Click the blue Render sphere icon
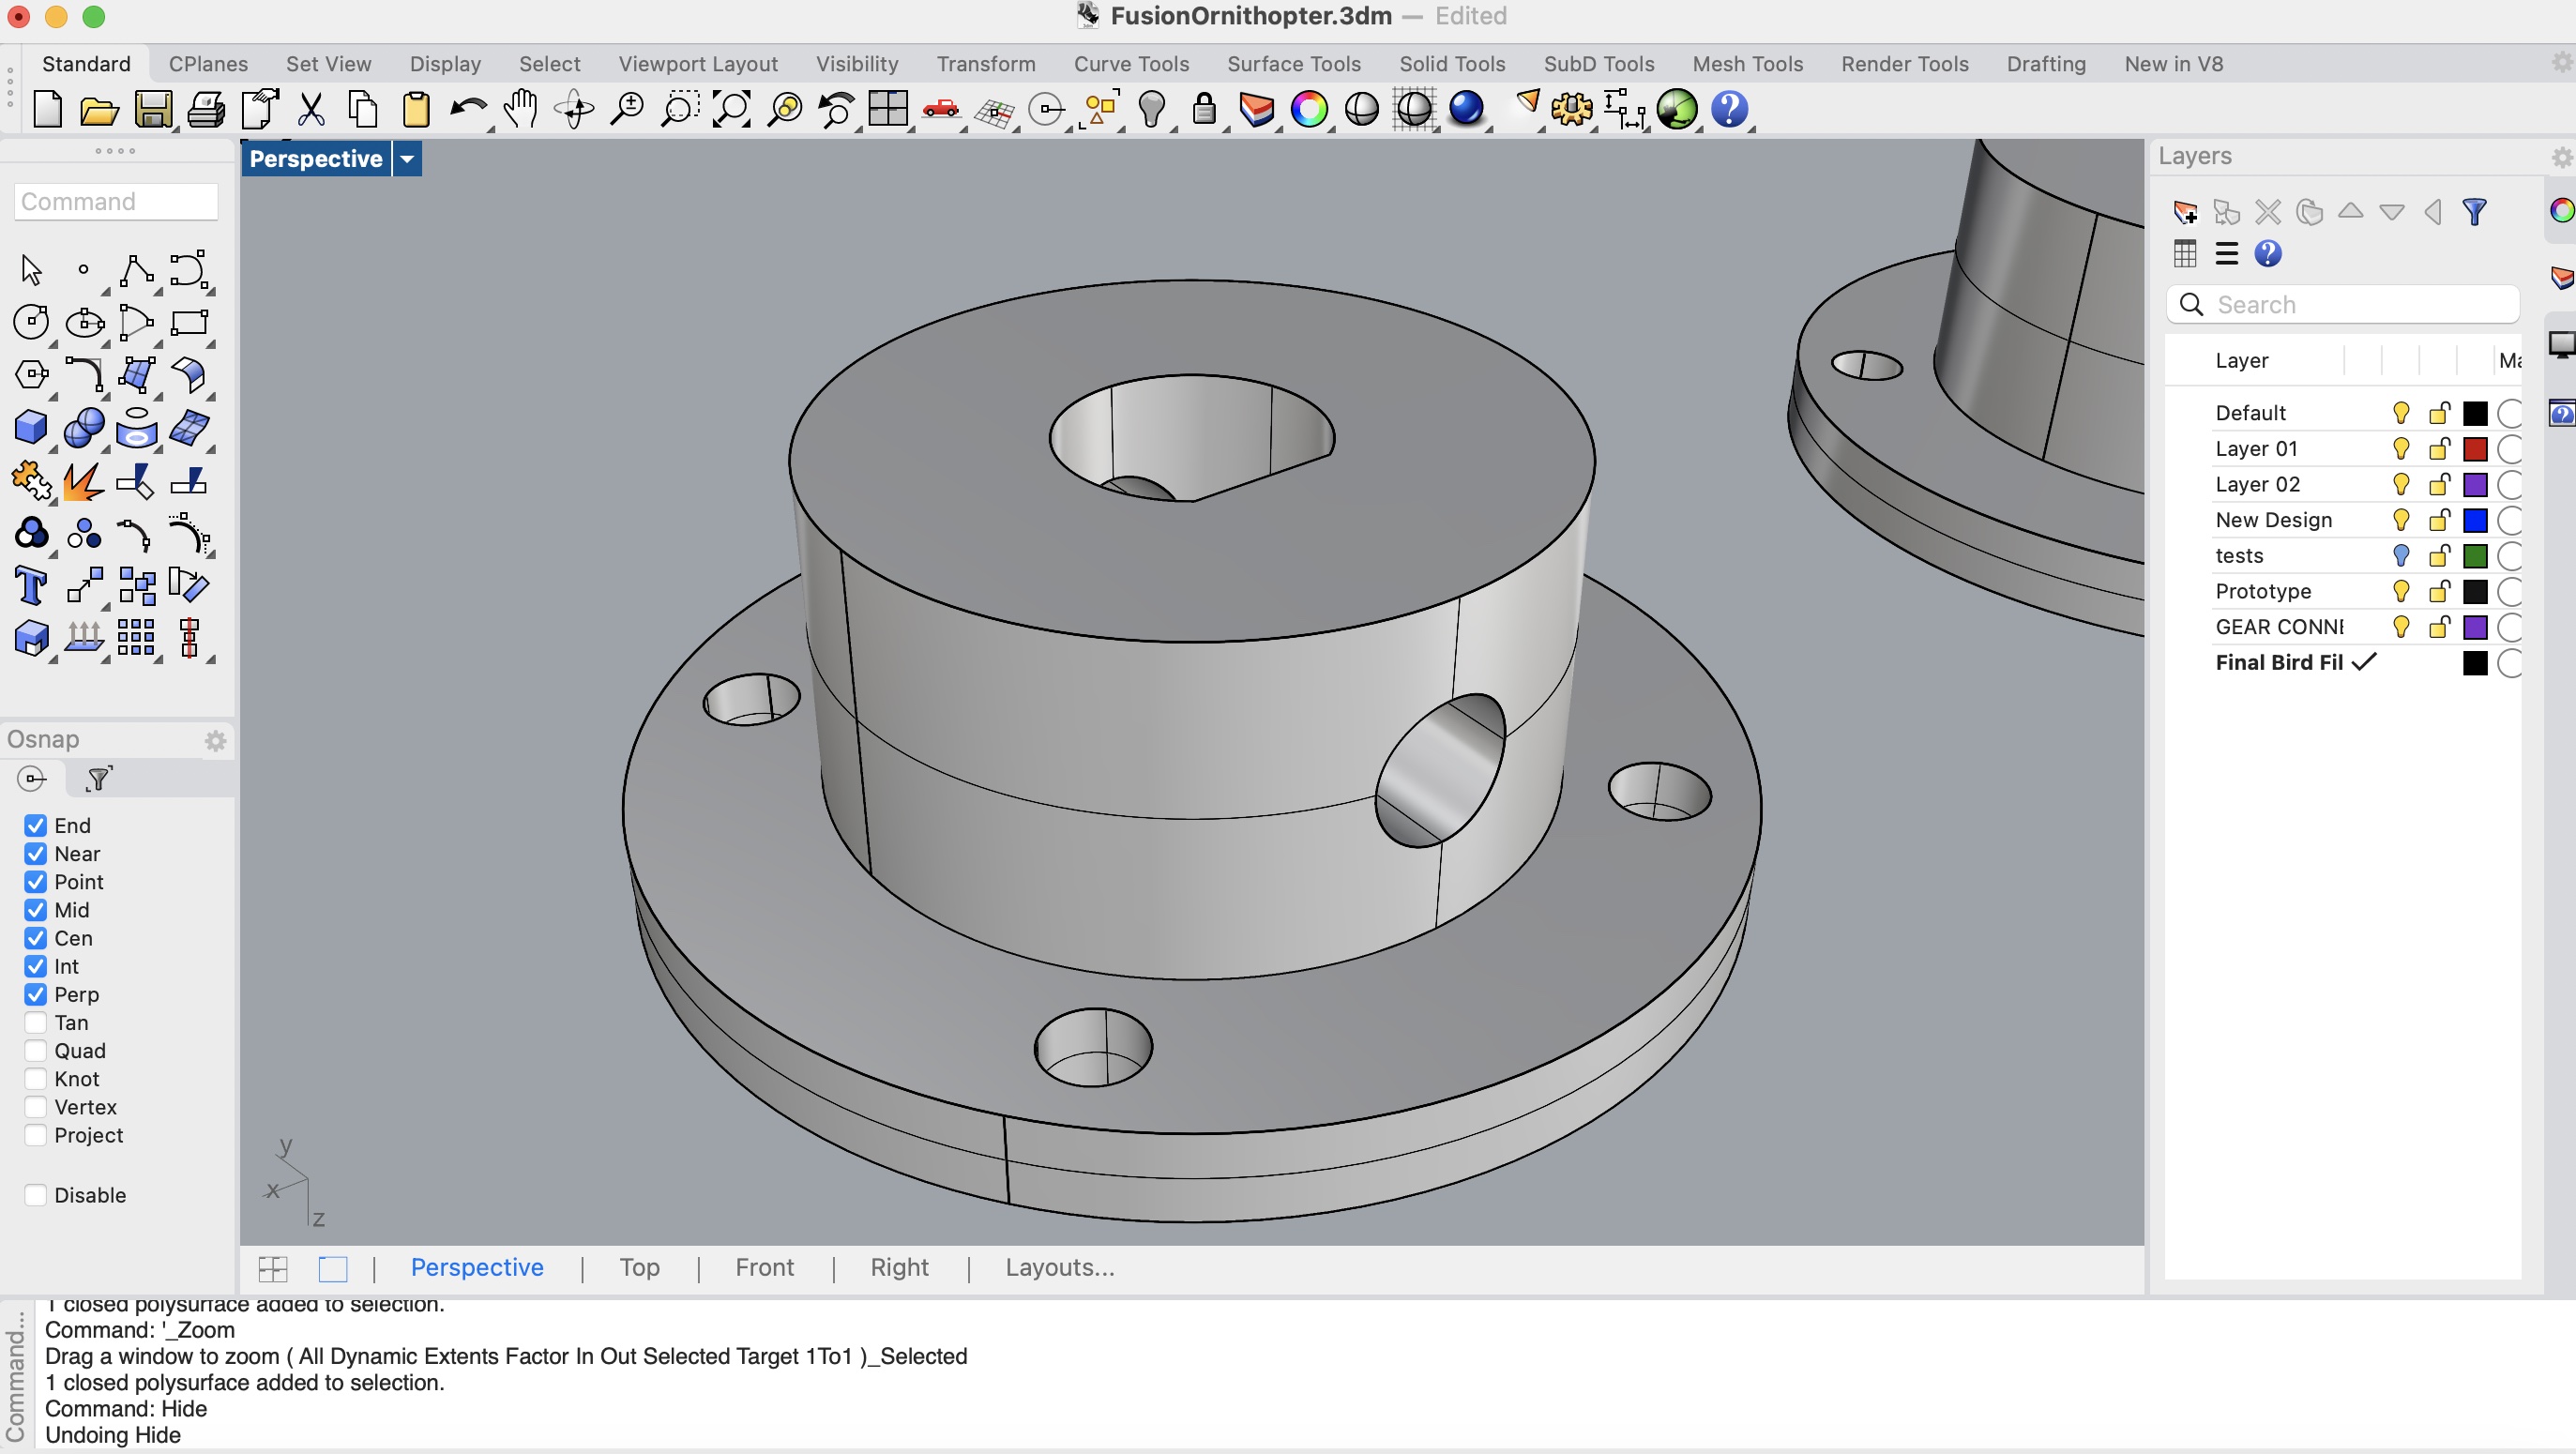Image resolution: width=2576 pixels, height=1454 pixels. (x=1466, y=109)
